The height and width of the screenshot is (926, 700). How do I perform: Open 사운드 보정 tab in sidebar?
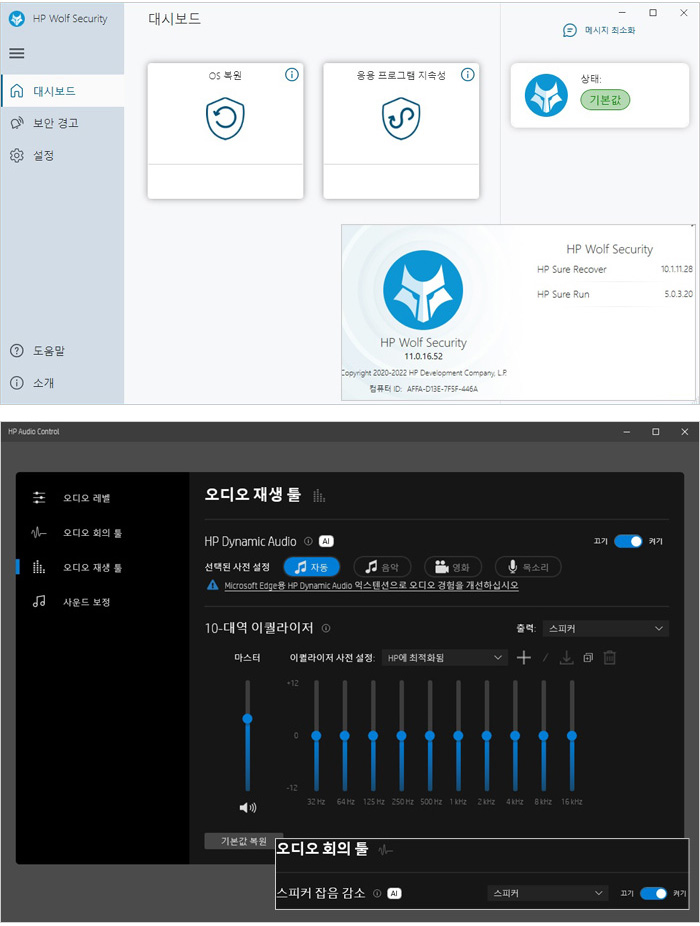click(x=87, y=602)
